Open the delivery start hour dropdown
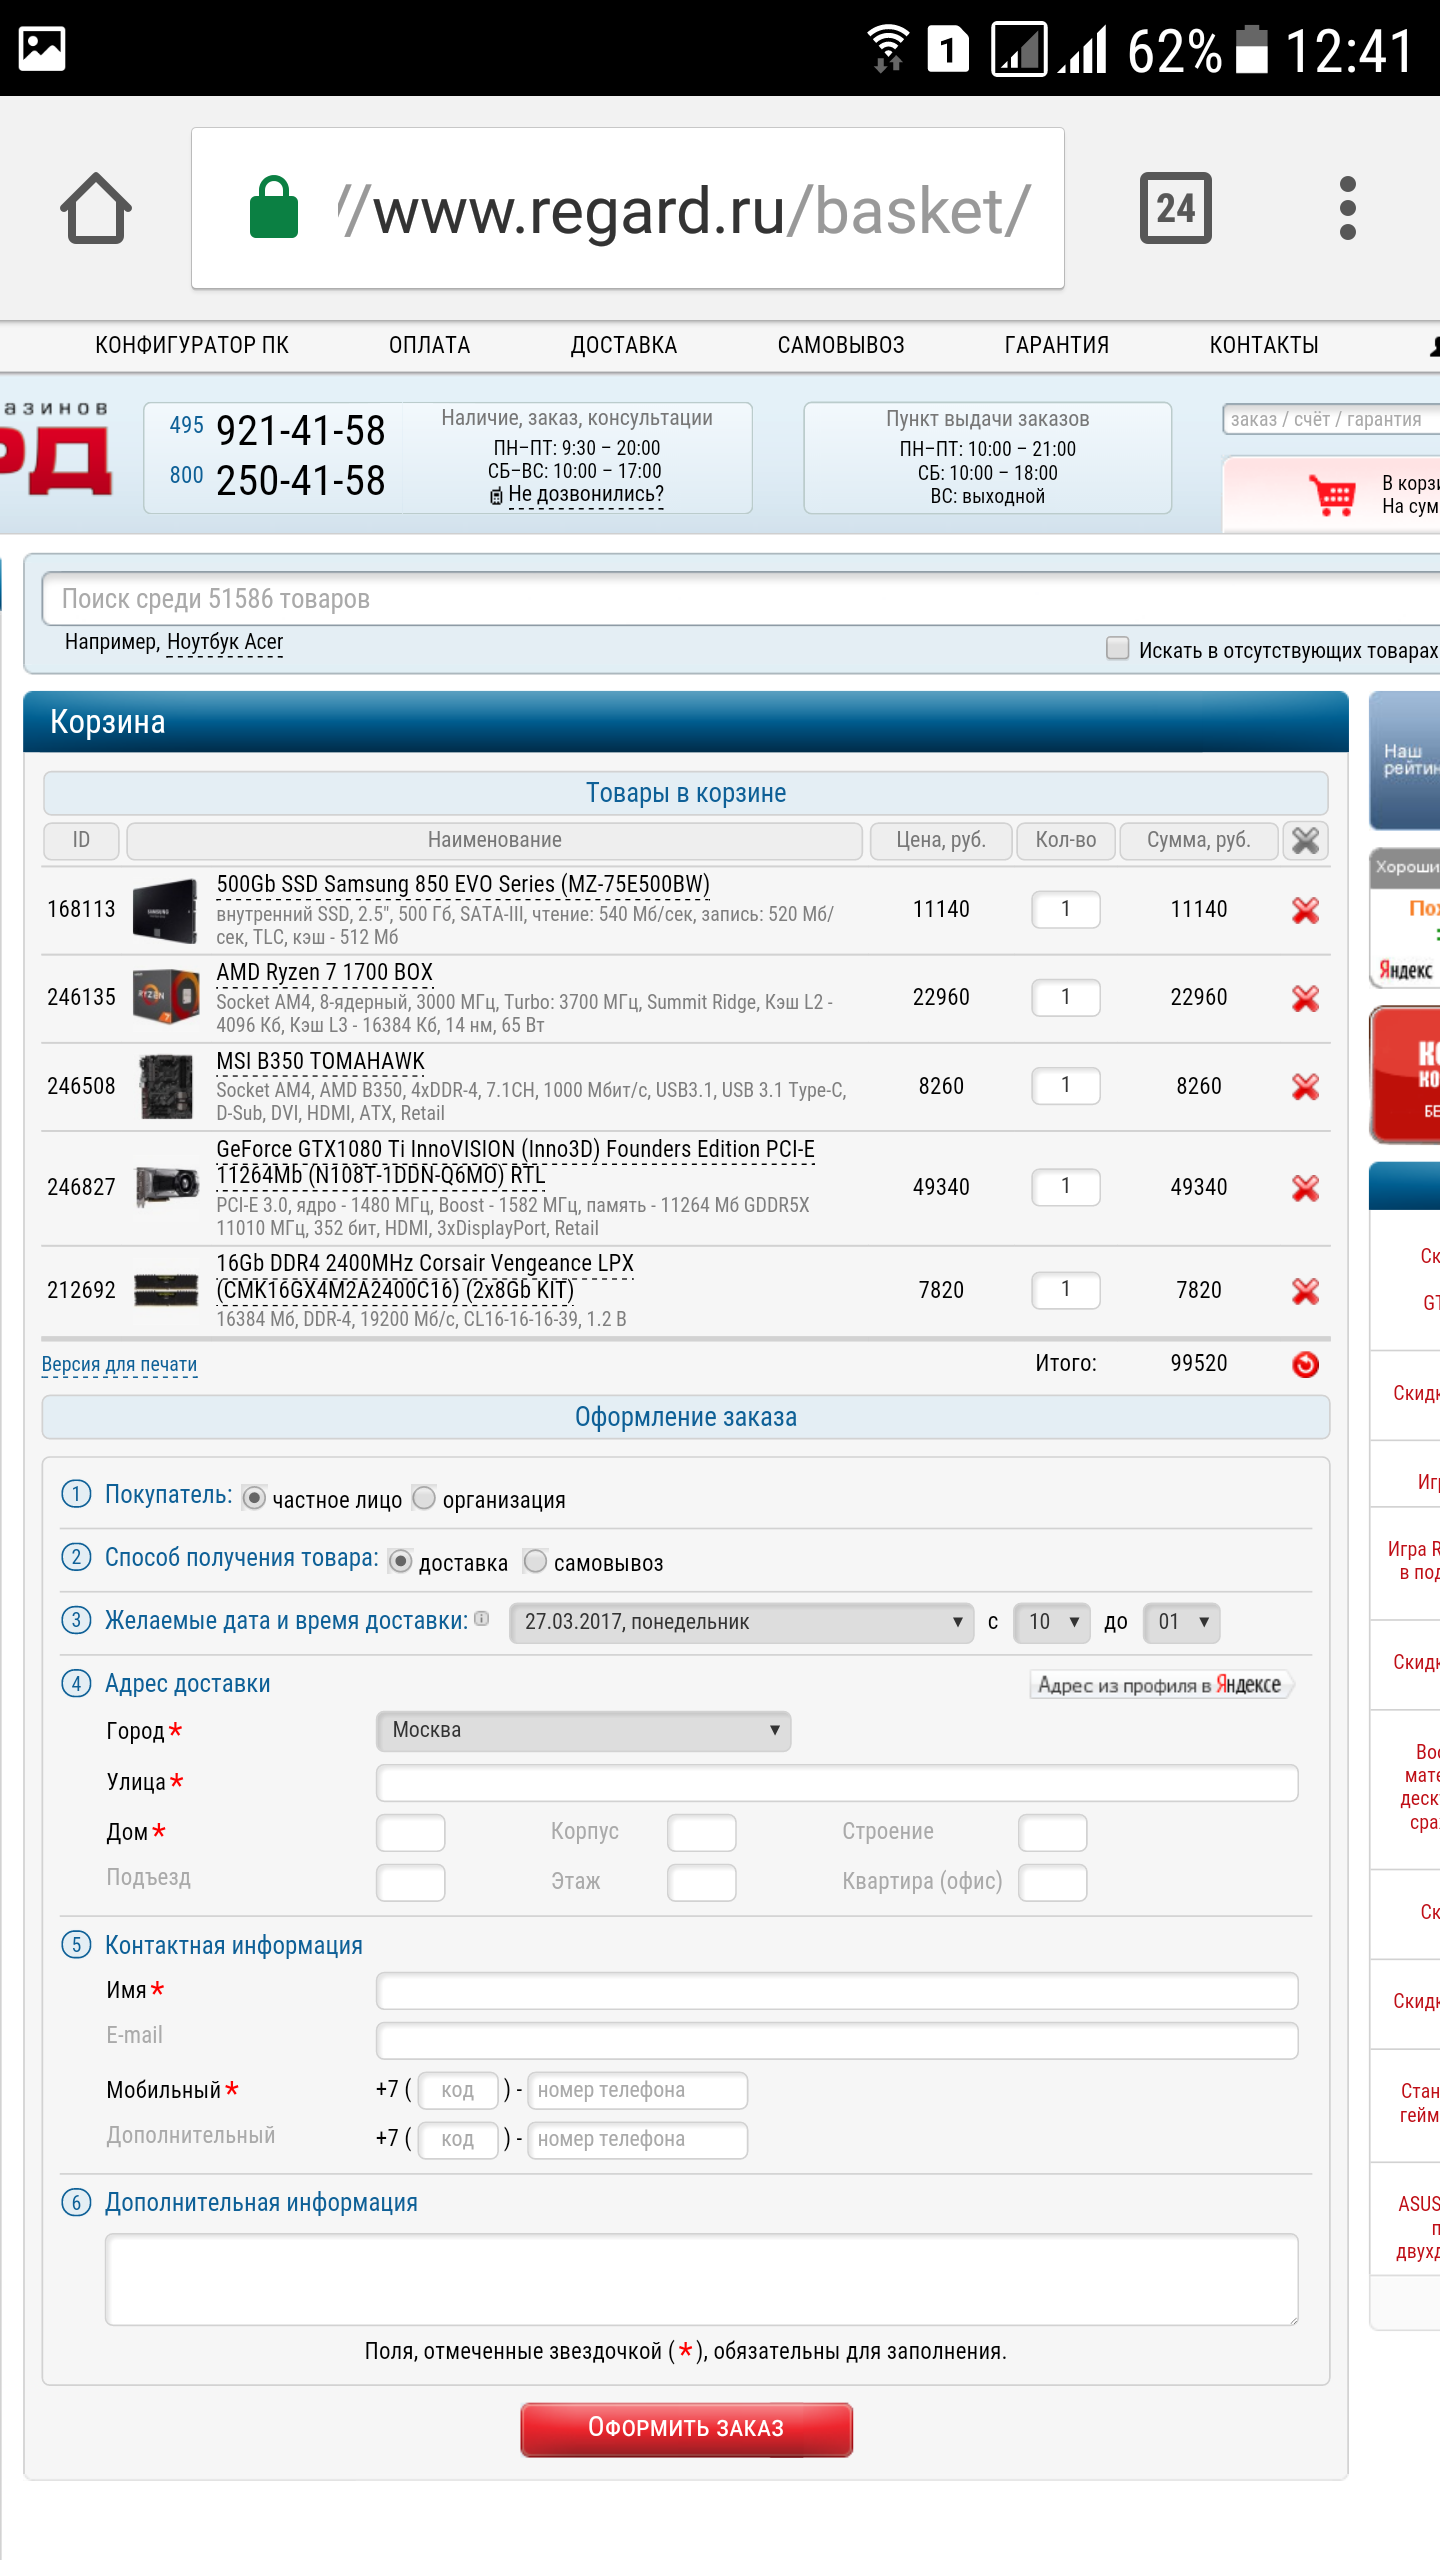The image size is (1440, 2560). 1052,1622
